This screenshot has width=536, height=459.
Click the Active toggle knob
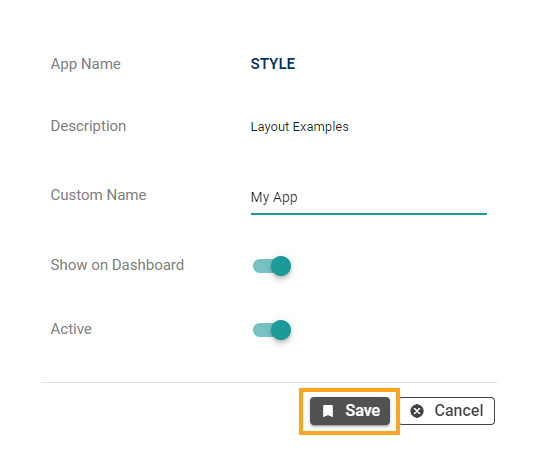point(281,330)
